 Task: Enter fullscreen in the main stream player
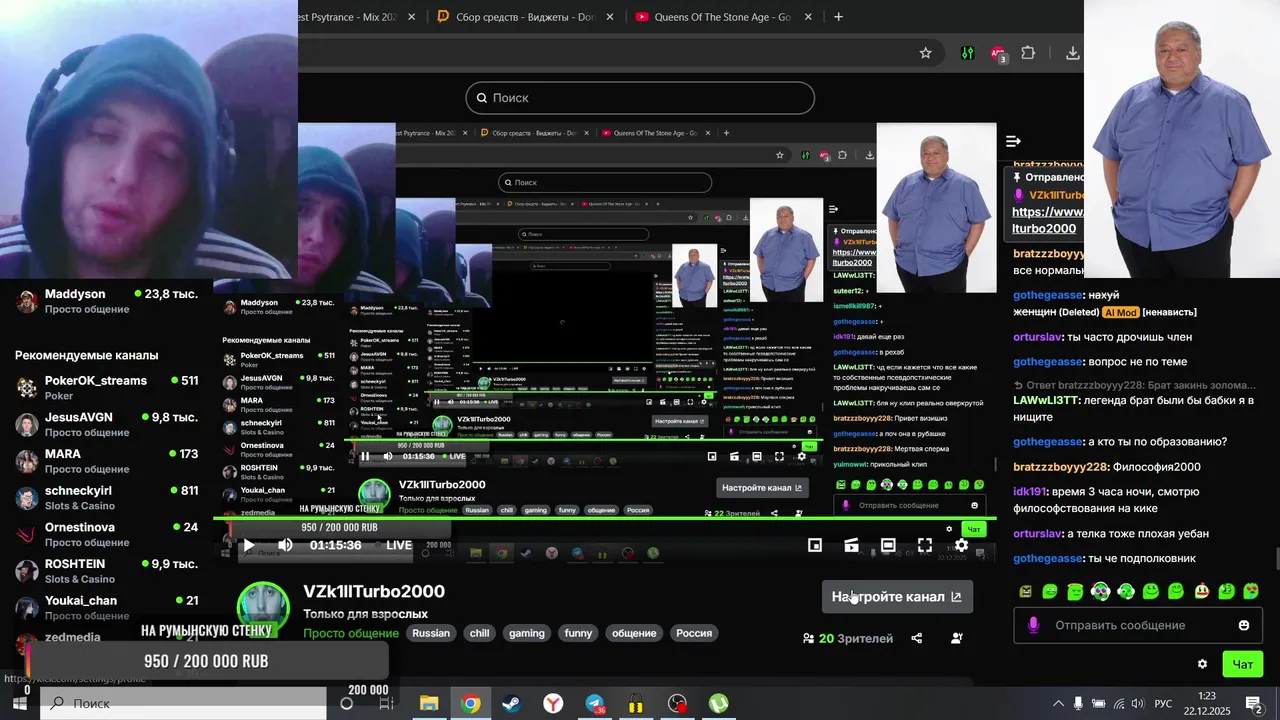point(925,545)
